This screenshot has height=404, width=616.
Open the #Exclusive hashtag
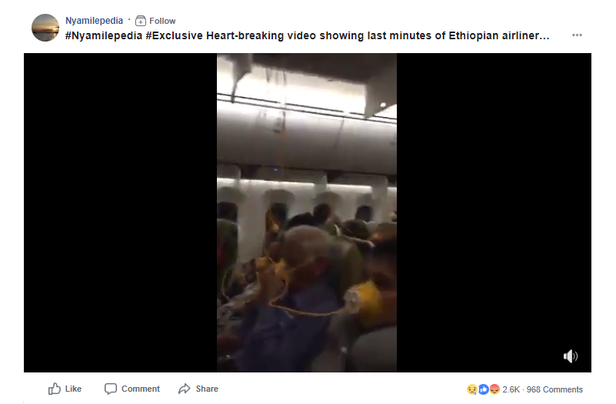(174, 36)
